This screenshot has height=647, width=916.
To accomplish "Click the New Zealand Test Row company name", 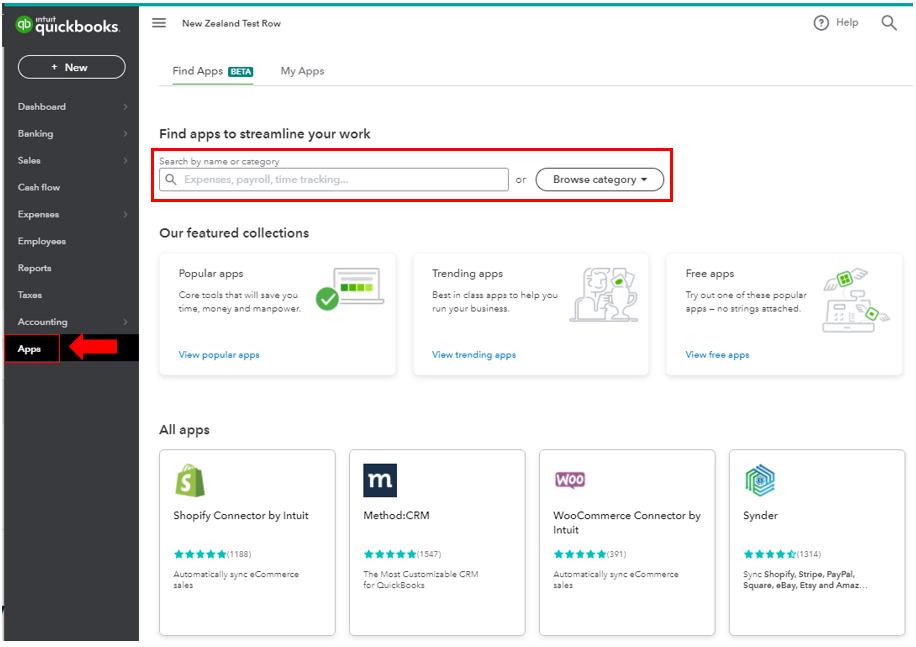I will pyautogui.click(x=231, y=23).
